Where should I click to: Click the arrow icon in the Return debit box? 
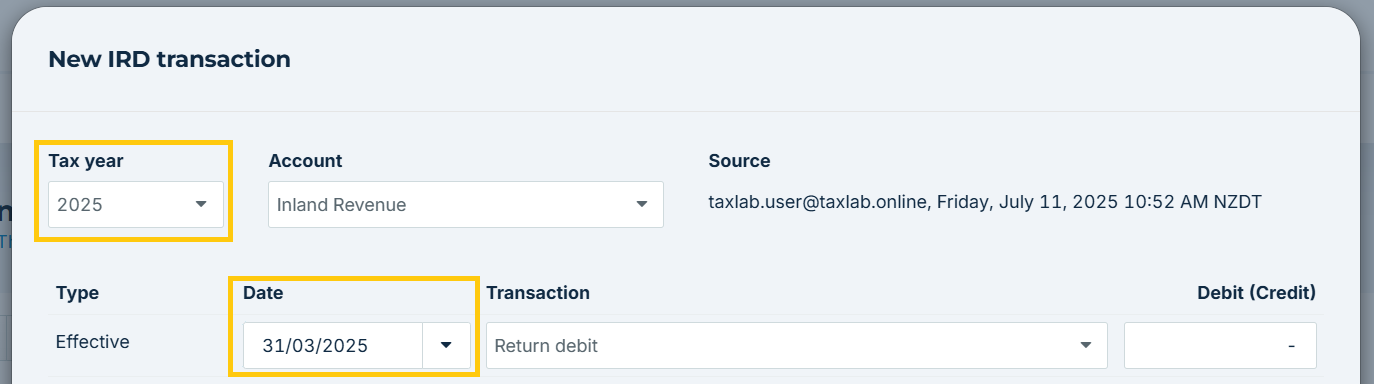click(x=1085, y=346)
